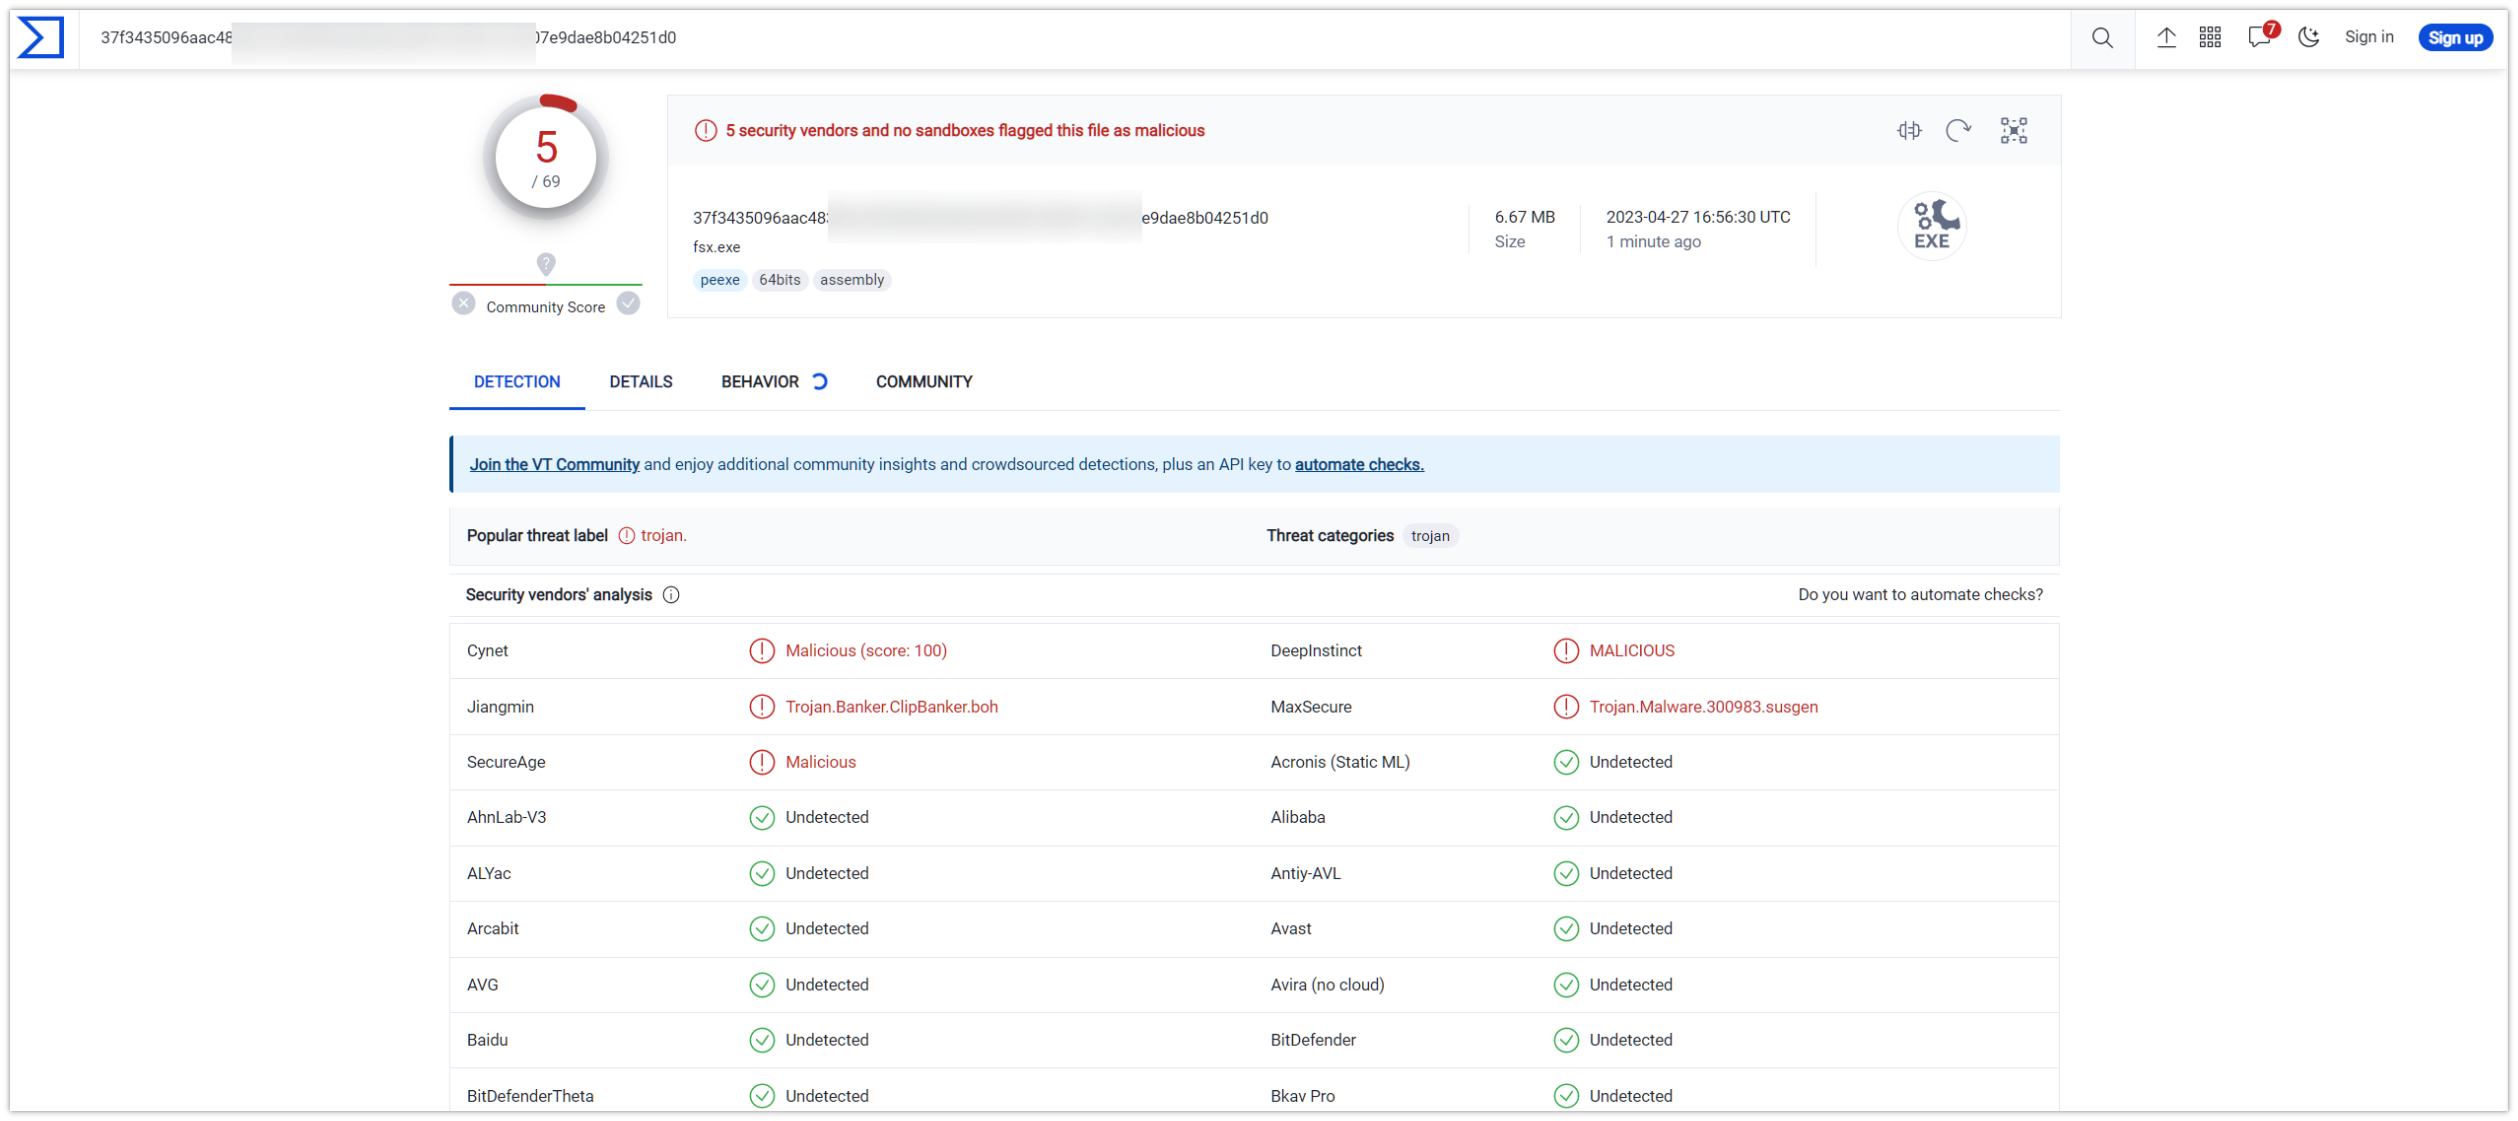Image resolution: width=2518 pixels, height=1121 pixels.
Task: Click the community score question pin icon
Action: tap(545, 264)
